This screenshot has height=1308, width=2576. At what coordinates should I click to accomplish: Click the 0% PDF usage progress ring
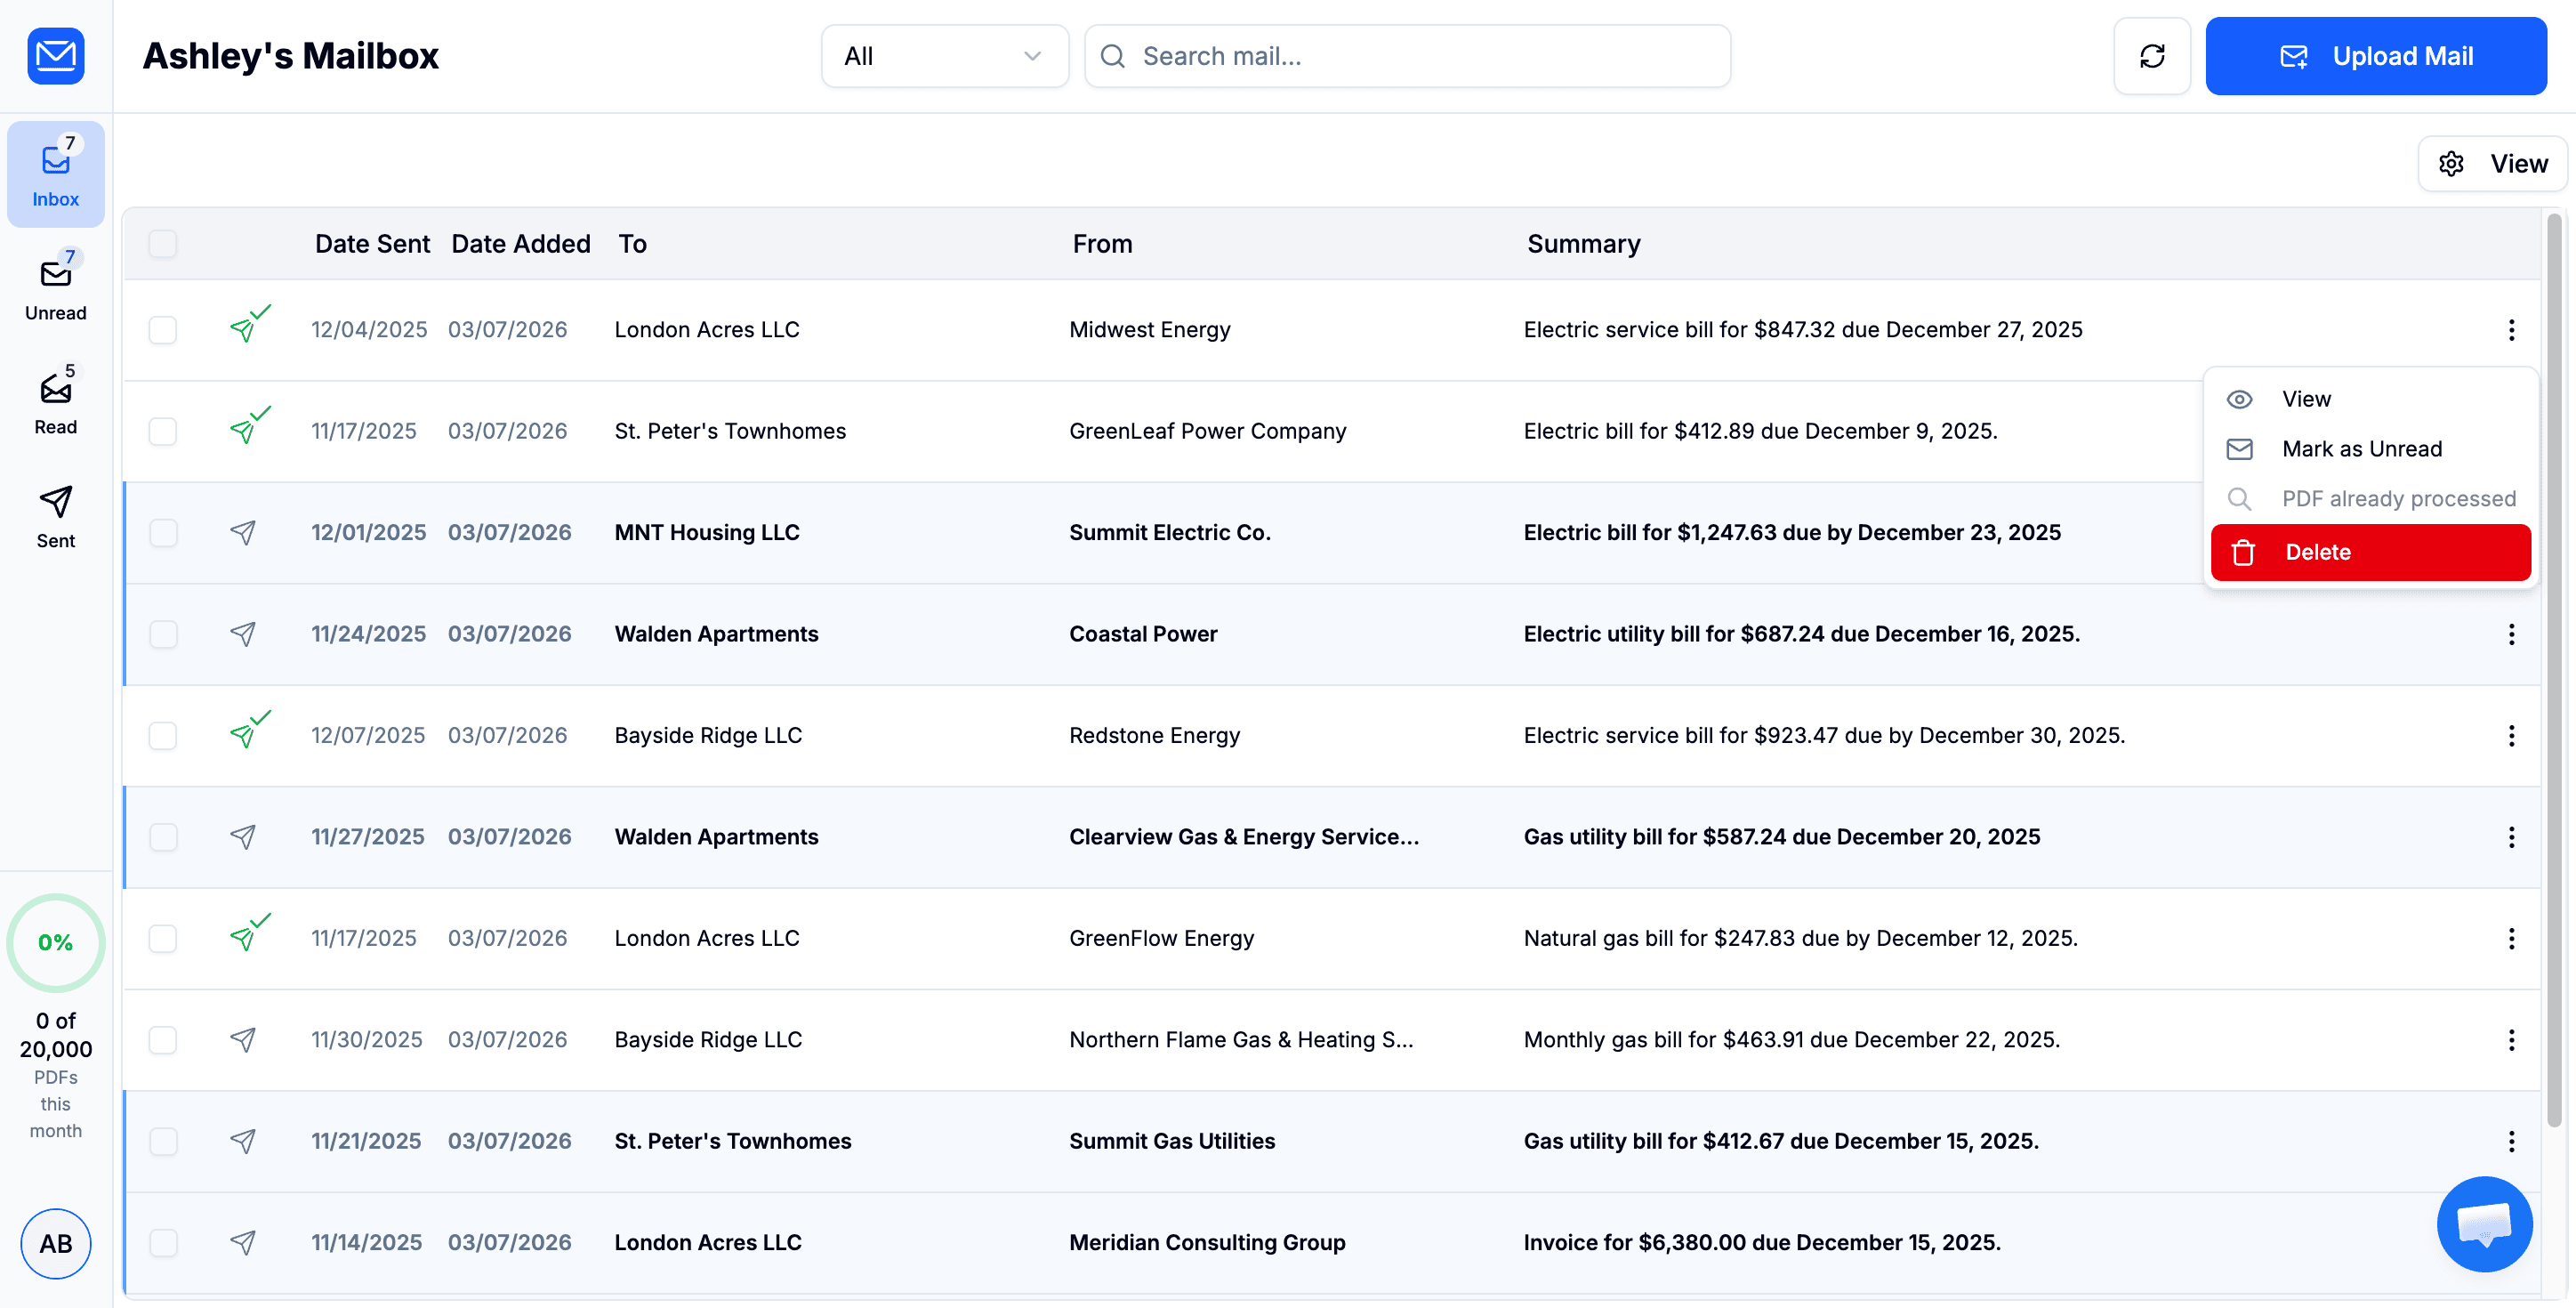tap(55, 941)
